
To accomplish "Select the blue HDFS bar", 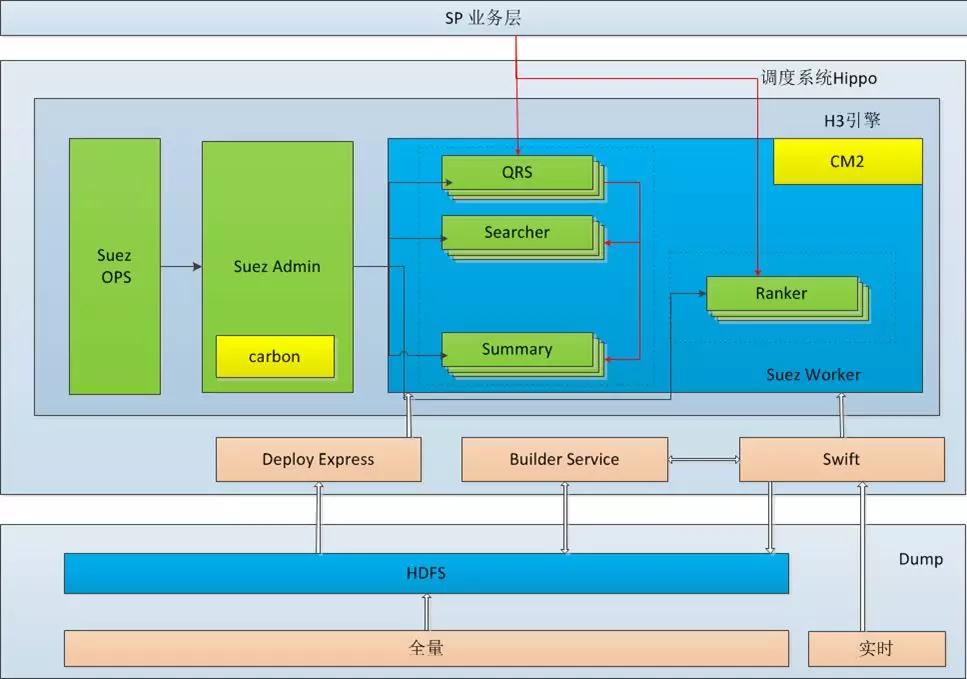I will (426, 574).
